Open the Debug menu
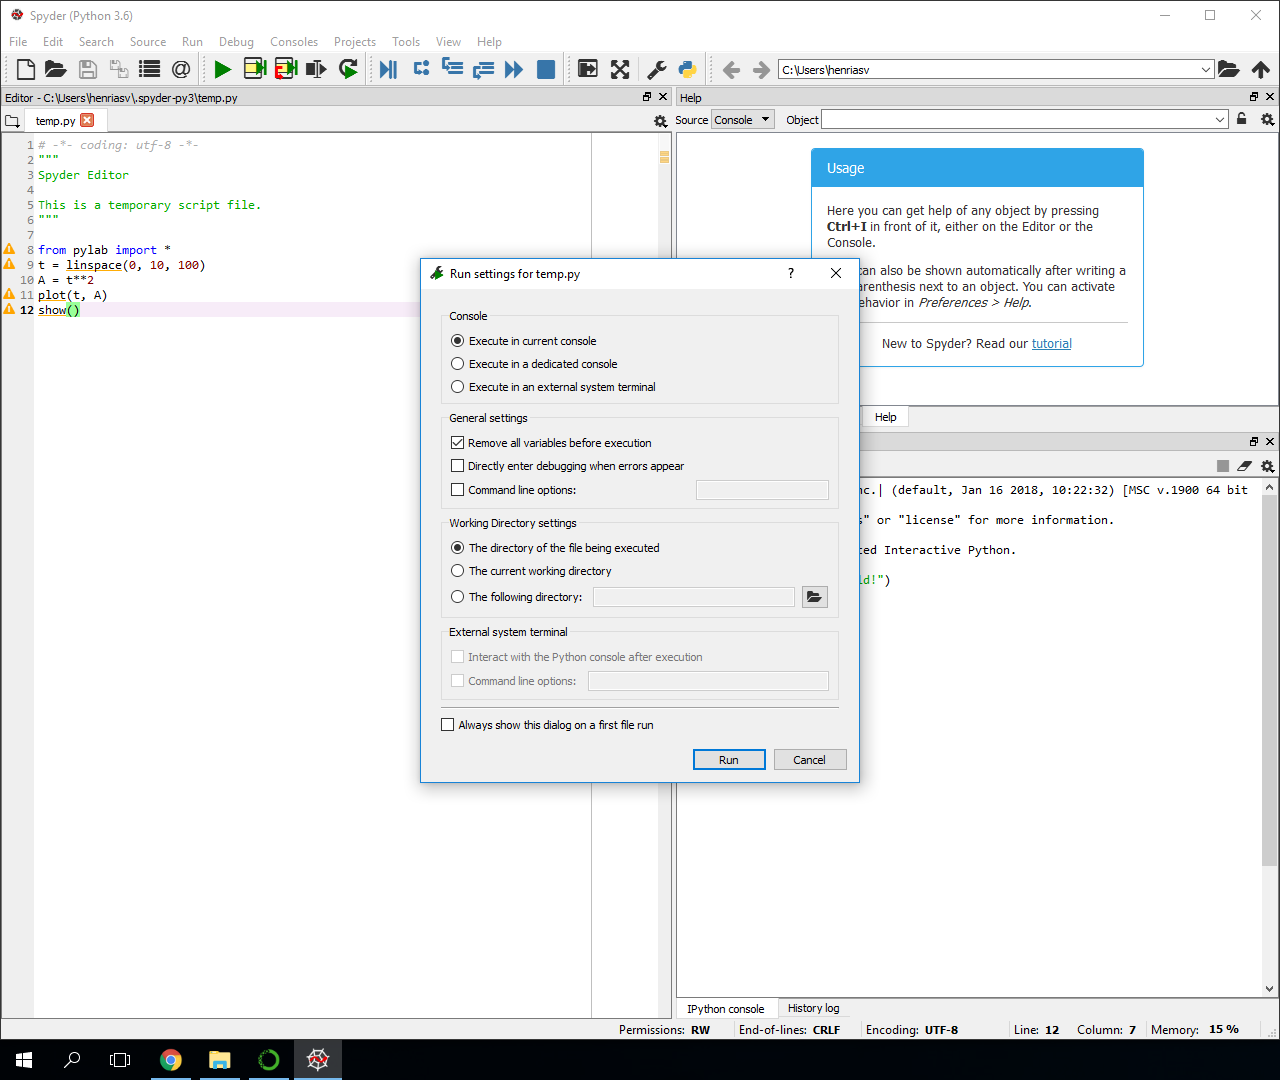This screenshot has height=1080, width=1280. tap(236, 42)
